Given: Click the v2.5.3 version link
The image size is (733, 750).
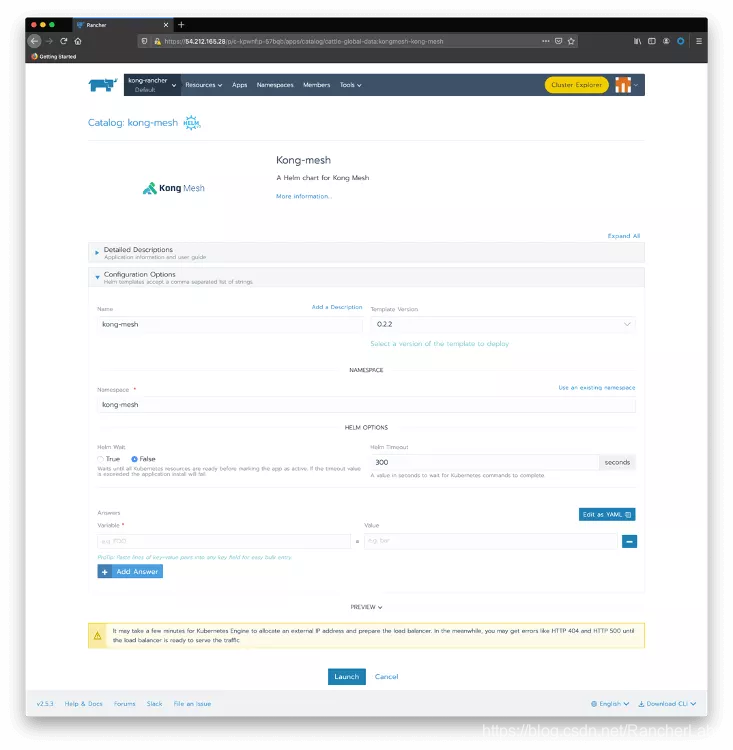Looking at the screenshot, I should click(x=45, y=704).
